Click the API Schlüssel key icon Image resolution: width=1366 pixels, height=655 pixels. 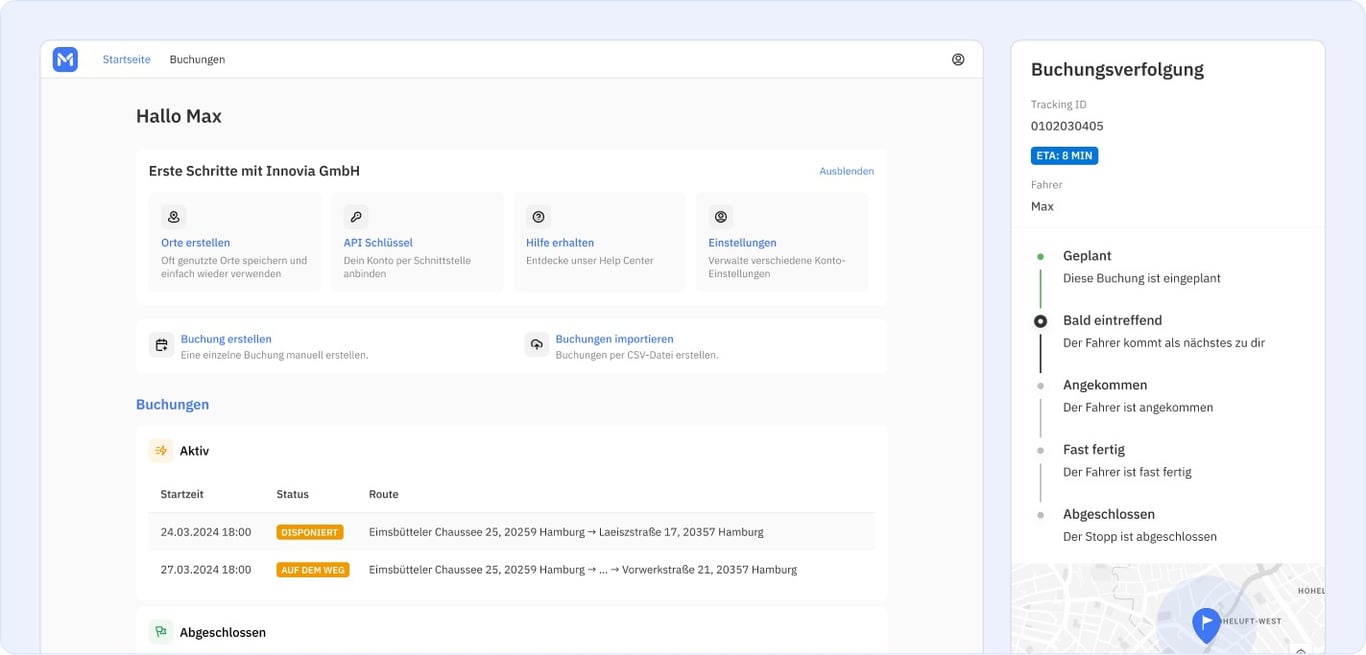click(356, 217)
